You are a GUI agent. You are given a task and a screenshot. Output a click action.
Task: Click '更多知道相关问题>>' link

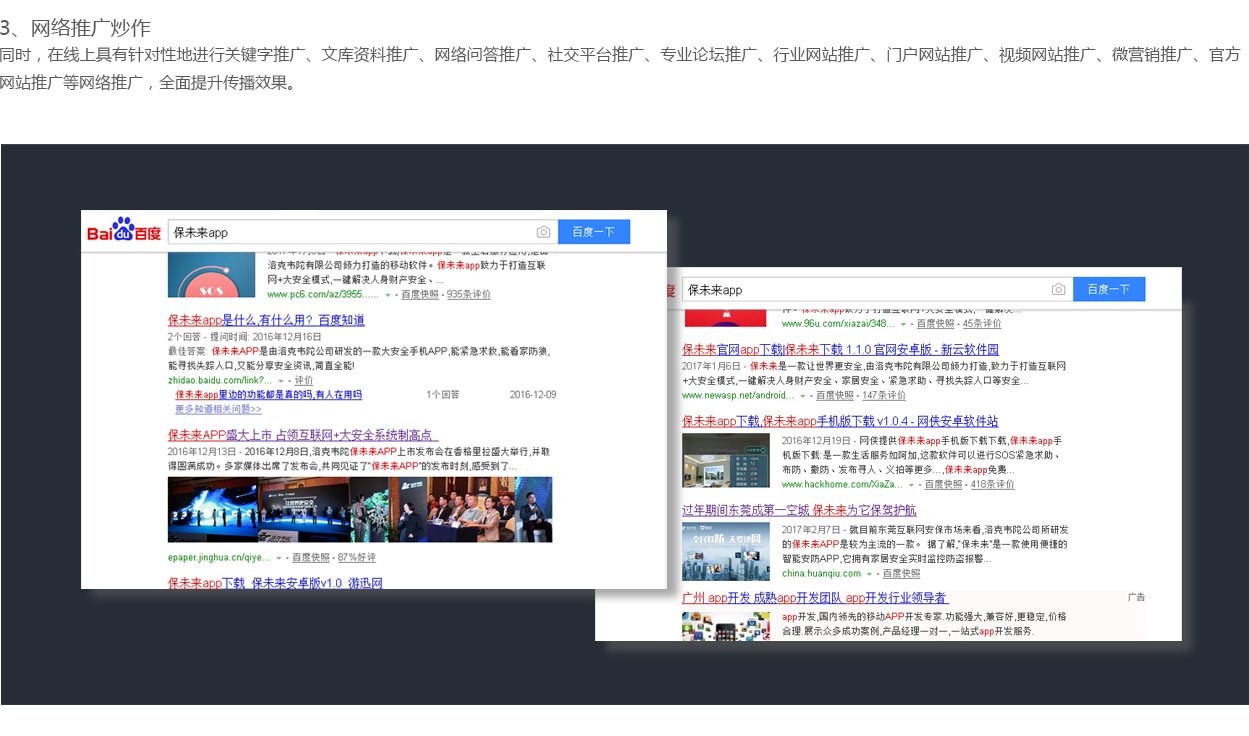[x=218, y=409]
